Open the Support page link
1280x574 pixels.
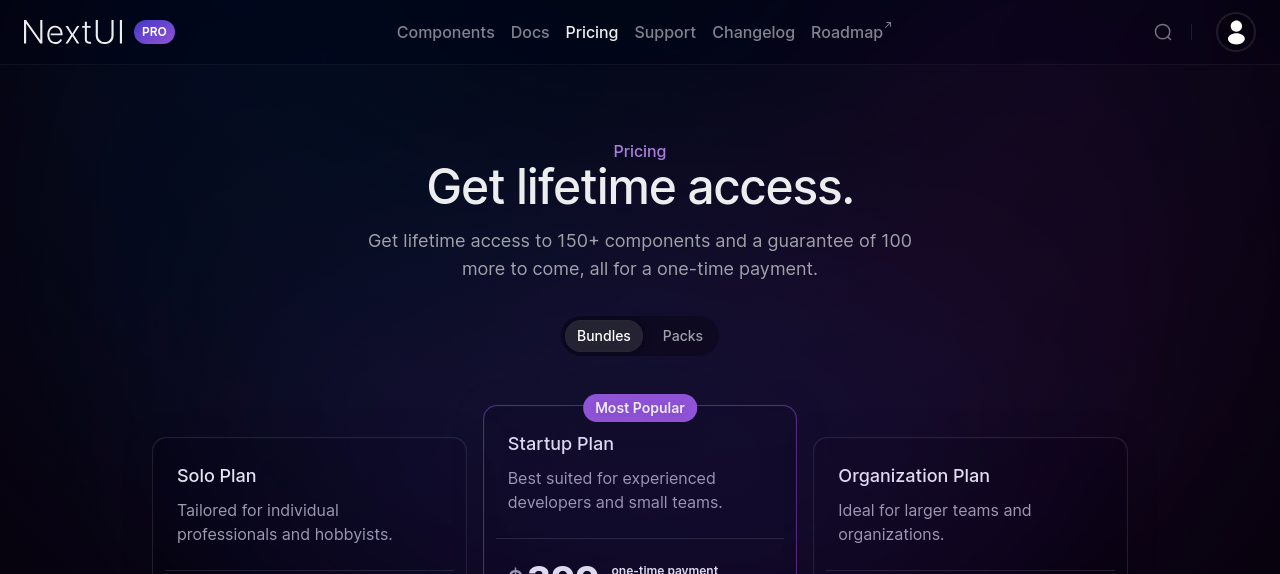(665, 32)
